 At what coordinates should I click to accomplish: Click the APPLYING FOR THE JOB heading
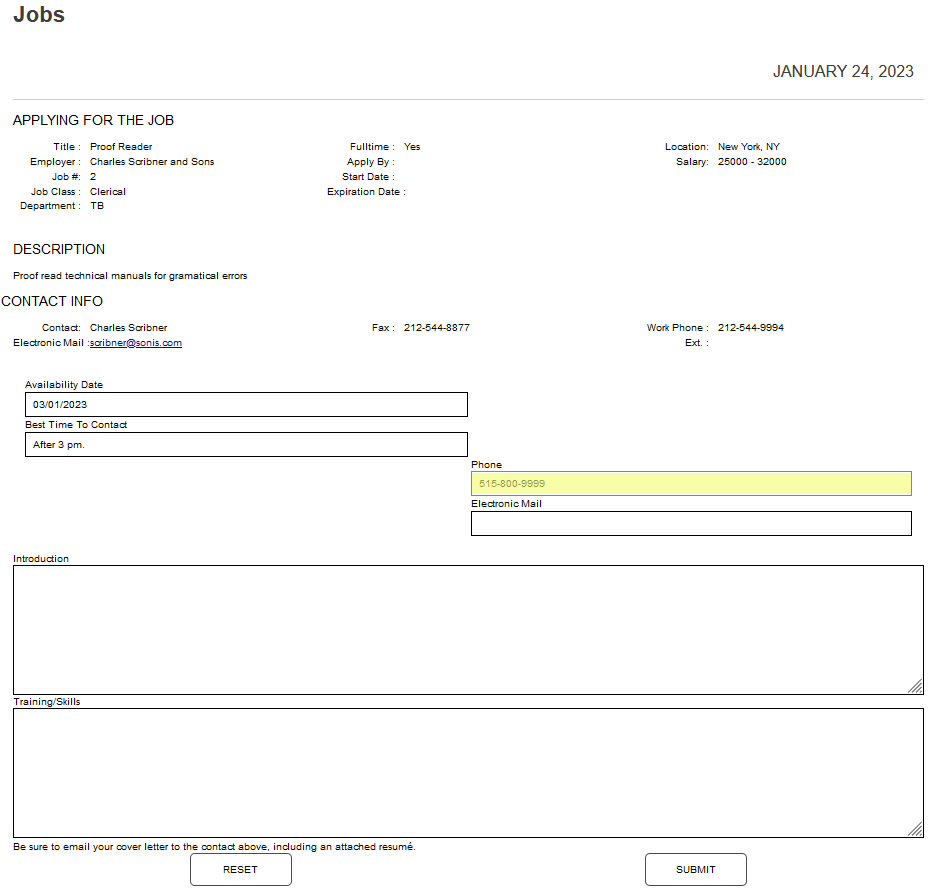click(x=93, y=119)
